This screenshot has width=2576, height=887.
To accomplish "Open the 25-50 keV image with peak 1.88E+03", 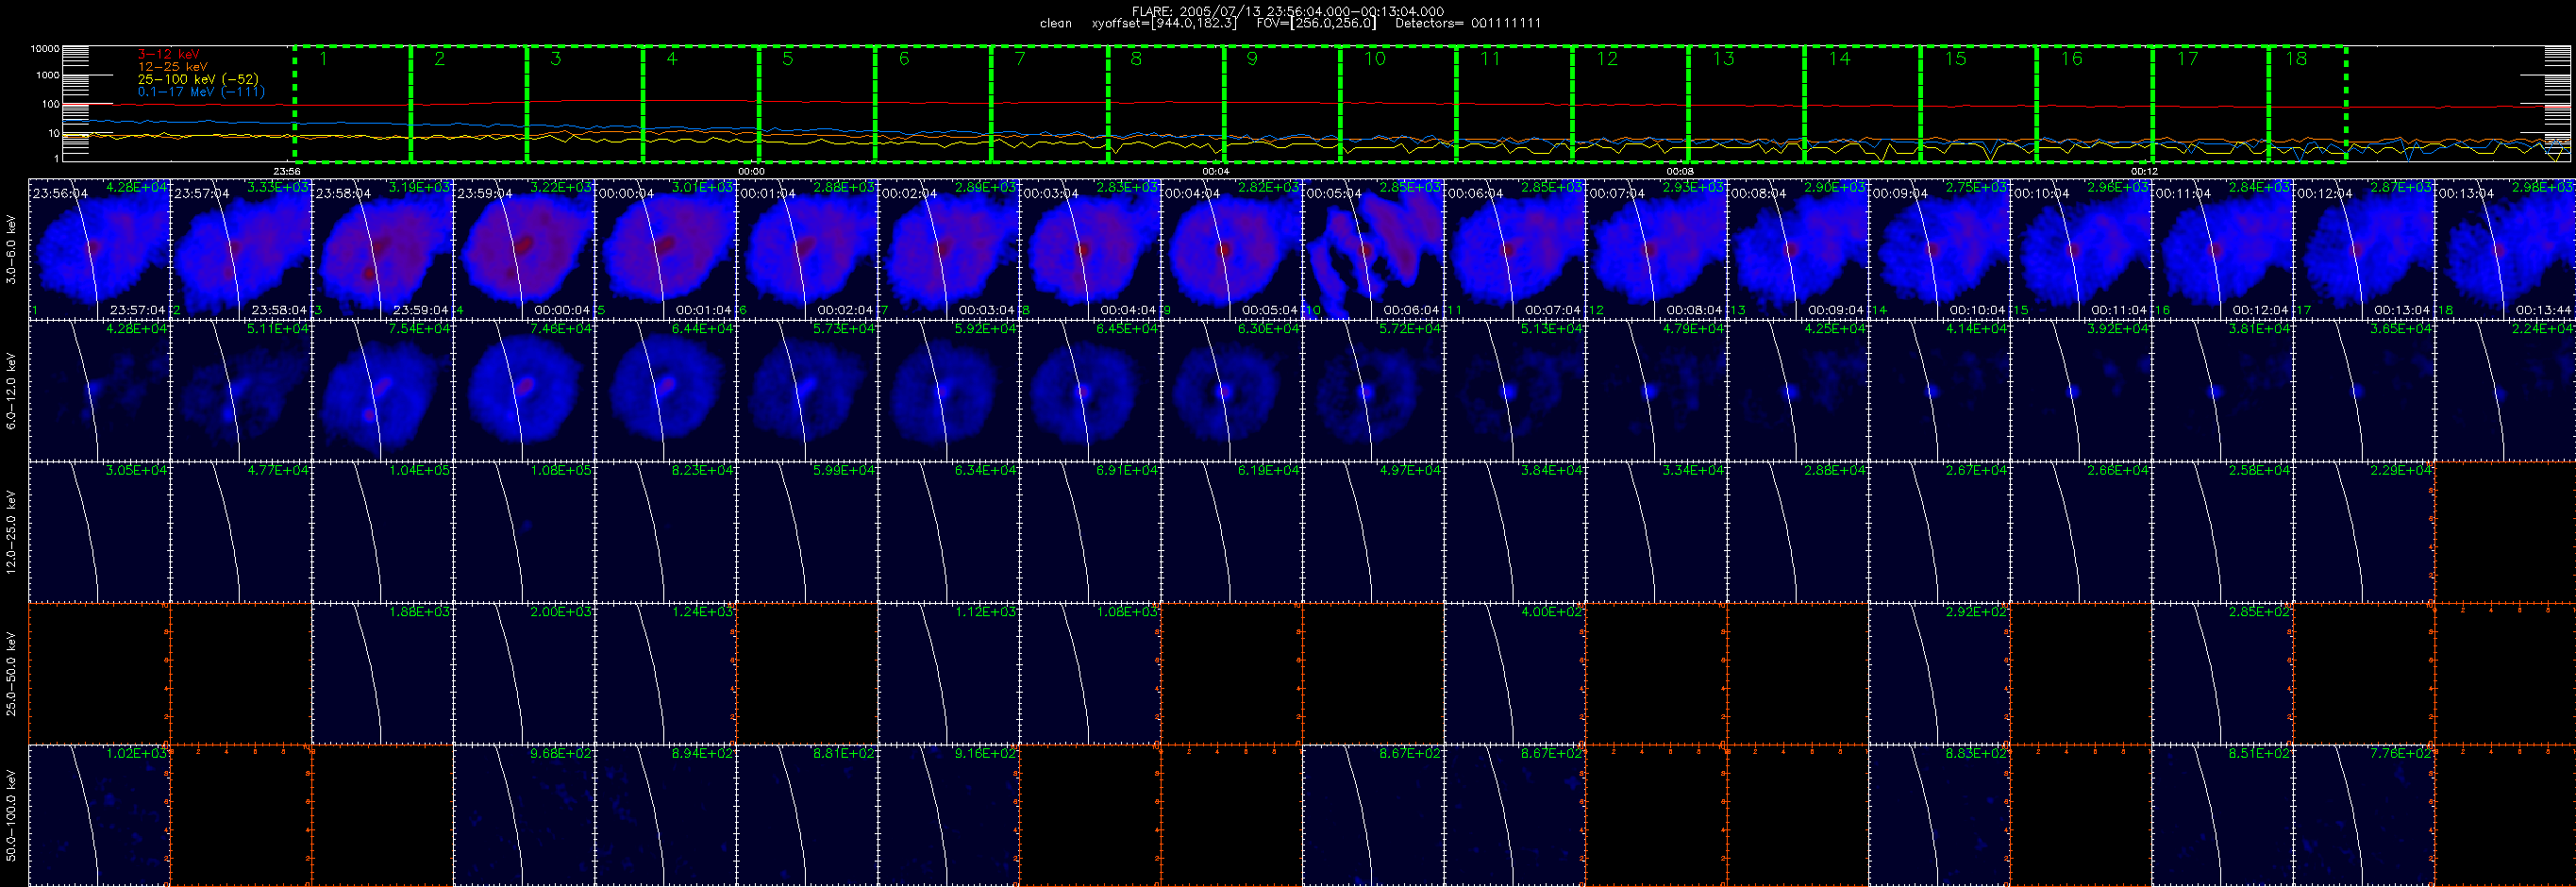I will pos(382,674).
